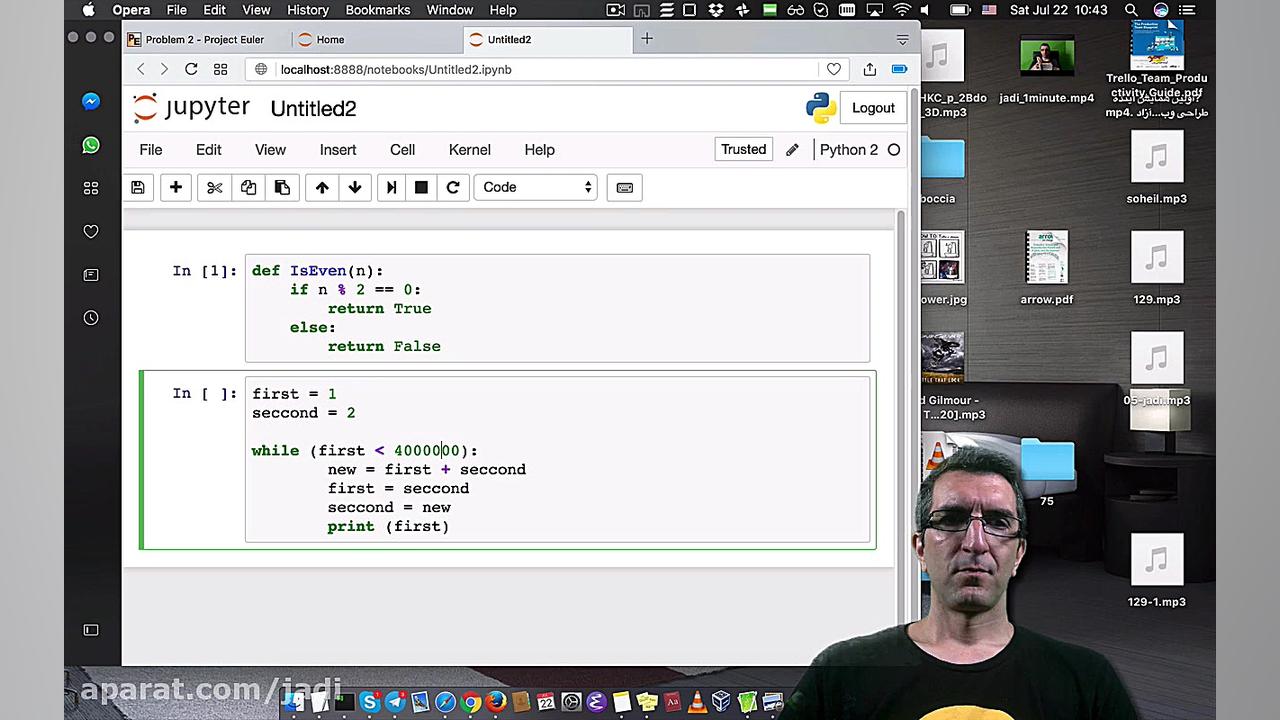
Task: Interrupt the kernel with the stop icon
Action: click(421, 187)
